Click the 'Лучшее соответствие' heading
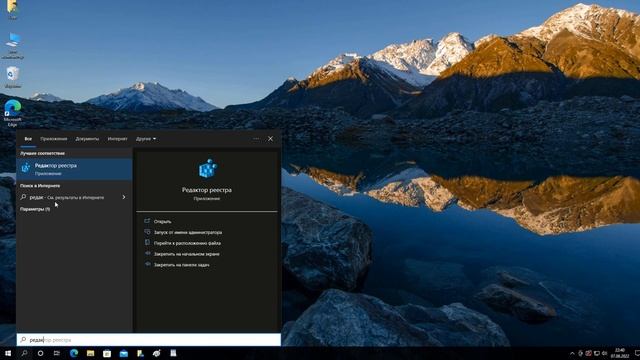 coord(42,153)
